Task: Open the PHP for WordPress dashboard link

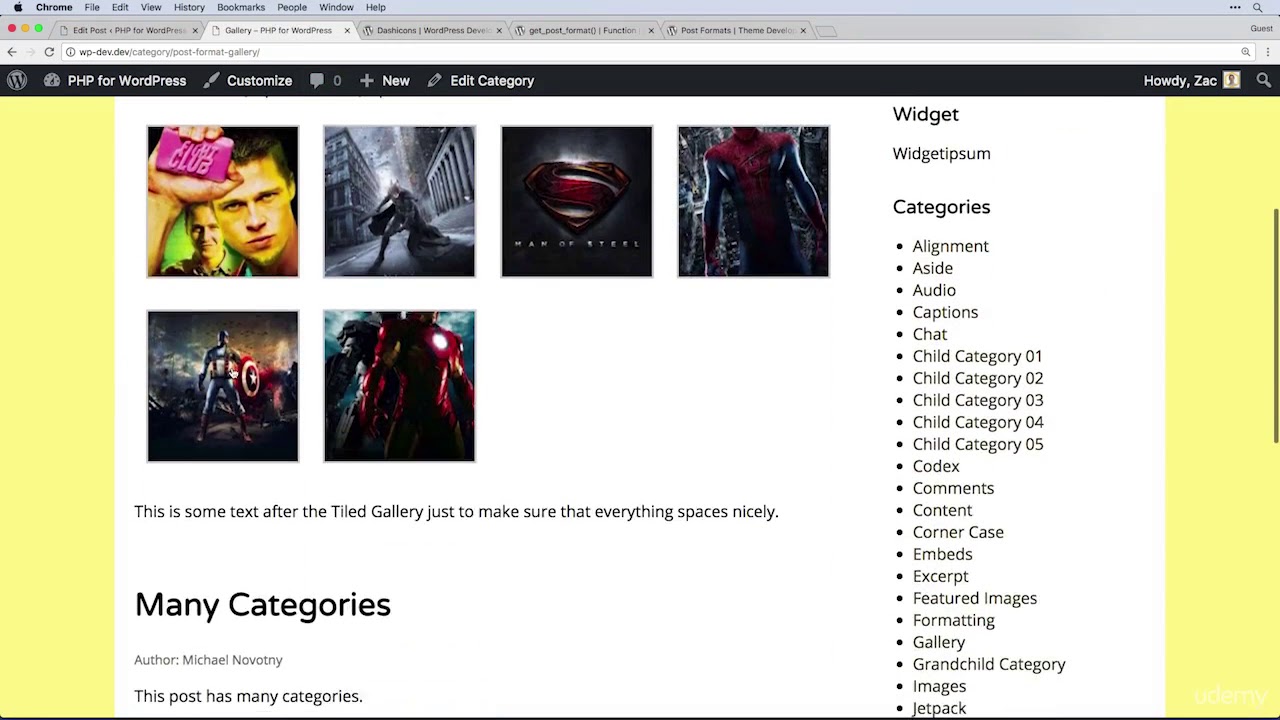Action: coord(115,81)
